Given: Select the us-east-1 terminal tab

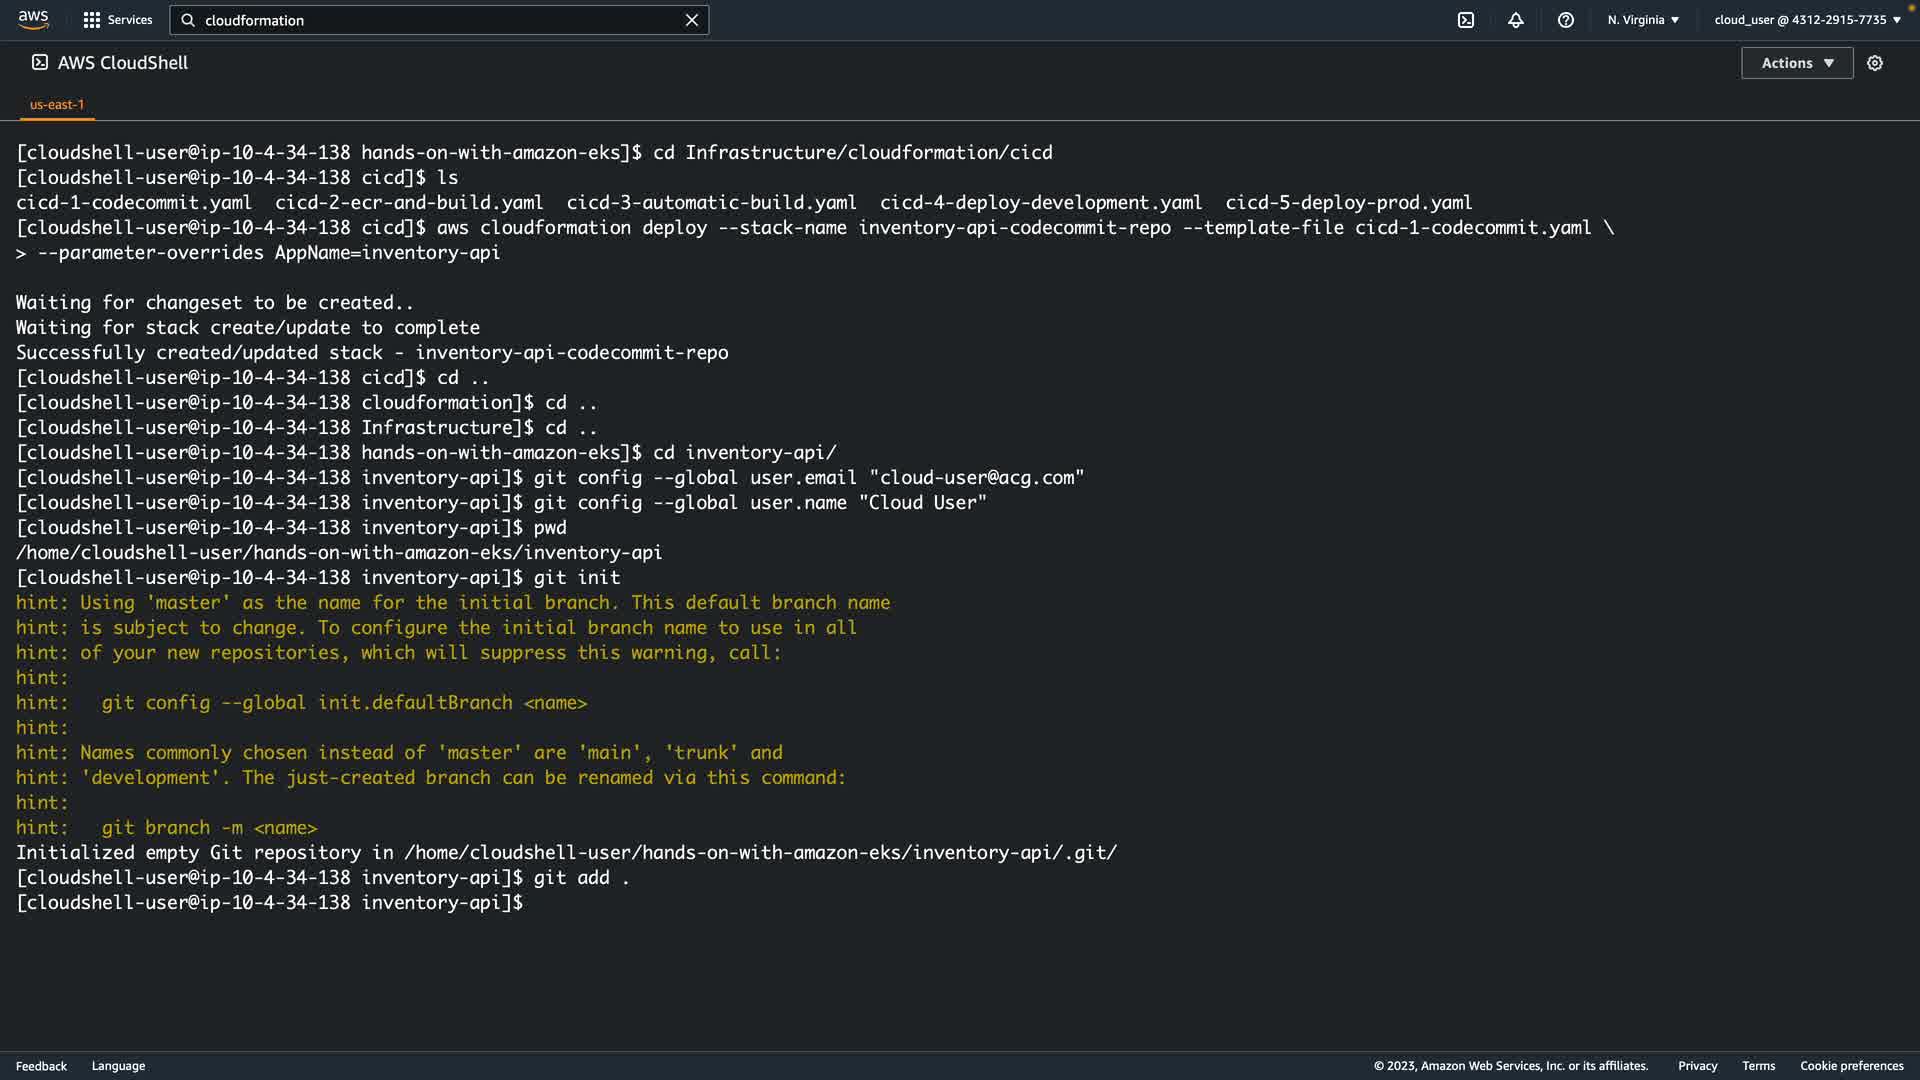Looking at the screenshot, I should pyautogui.click(x=57, y=104).
